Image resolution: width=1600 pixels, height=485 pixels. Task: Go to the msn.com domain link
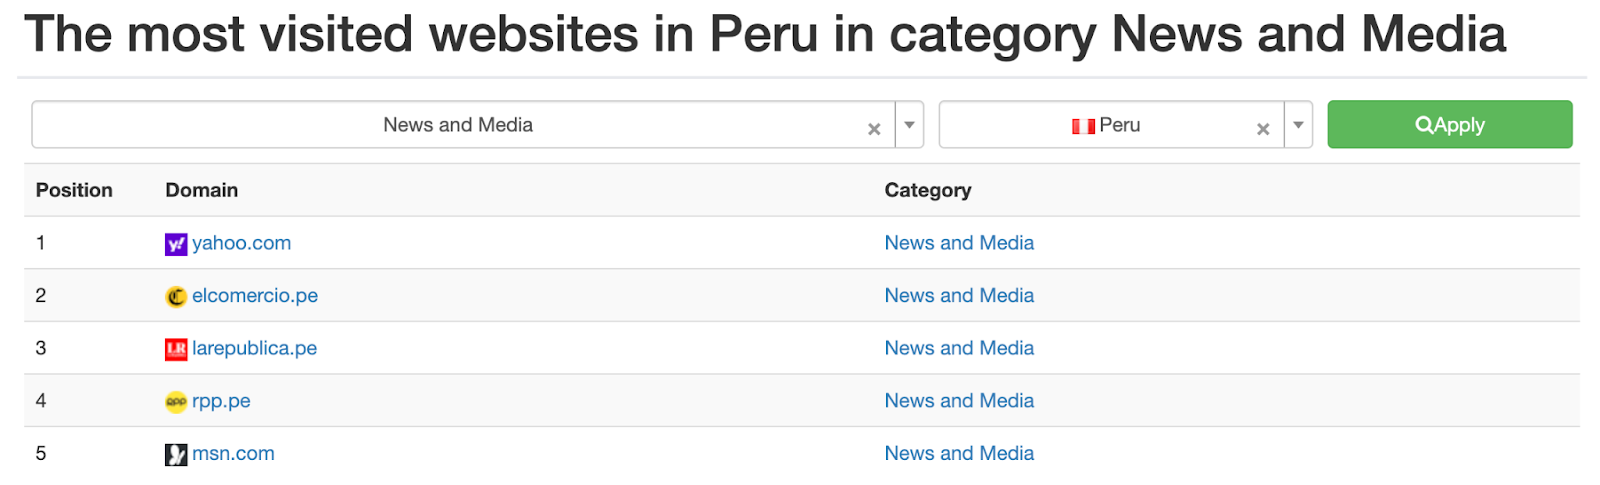(233, 454)
